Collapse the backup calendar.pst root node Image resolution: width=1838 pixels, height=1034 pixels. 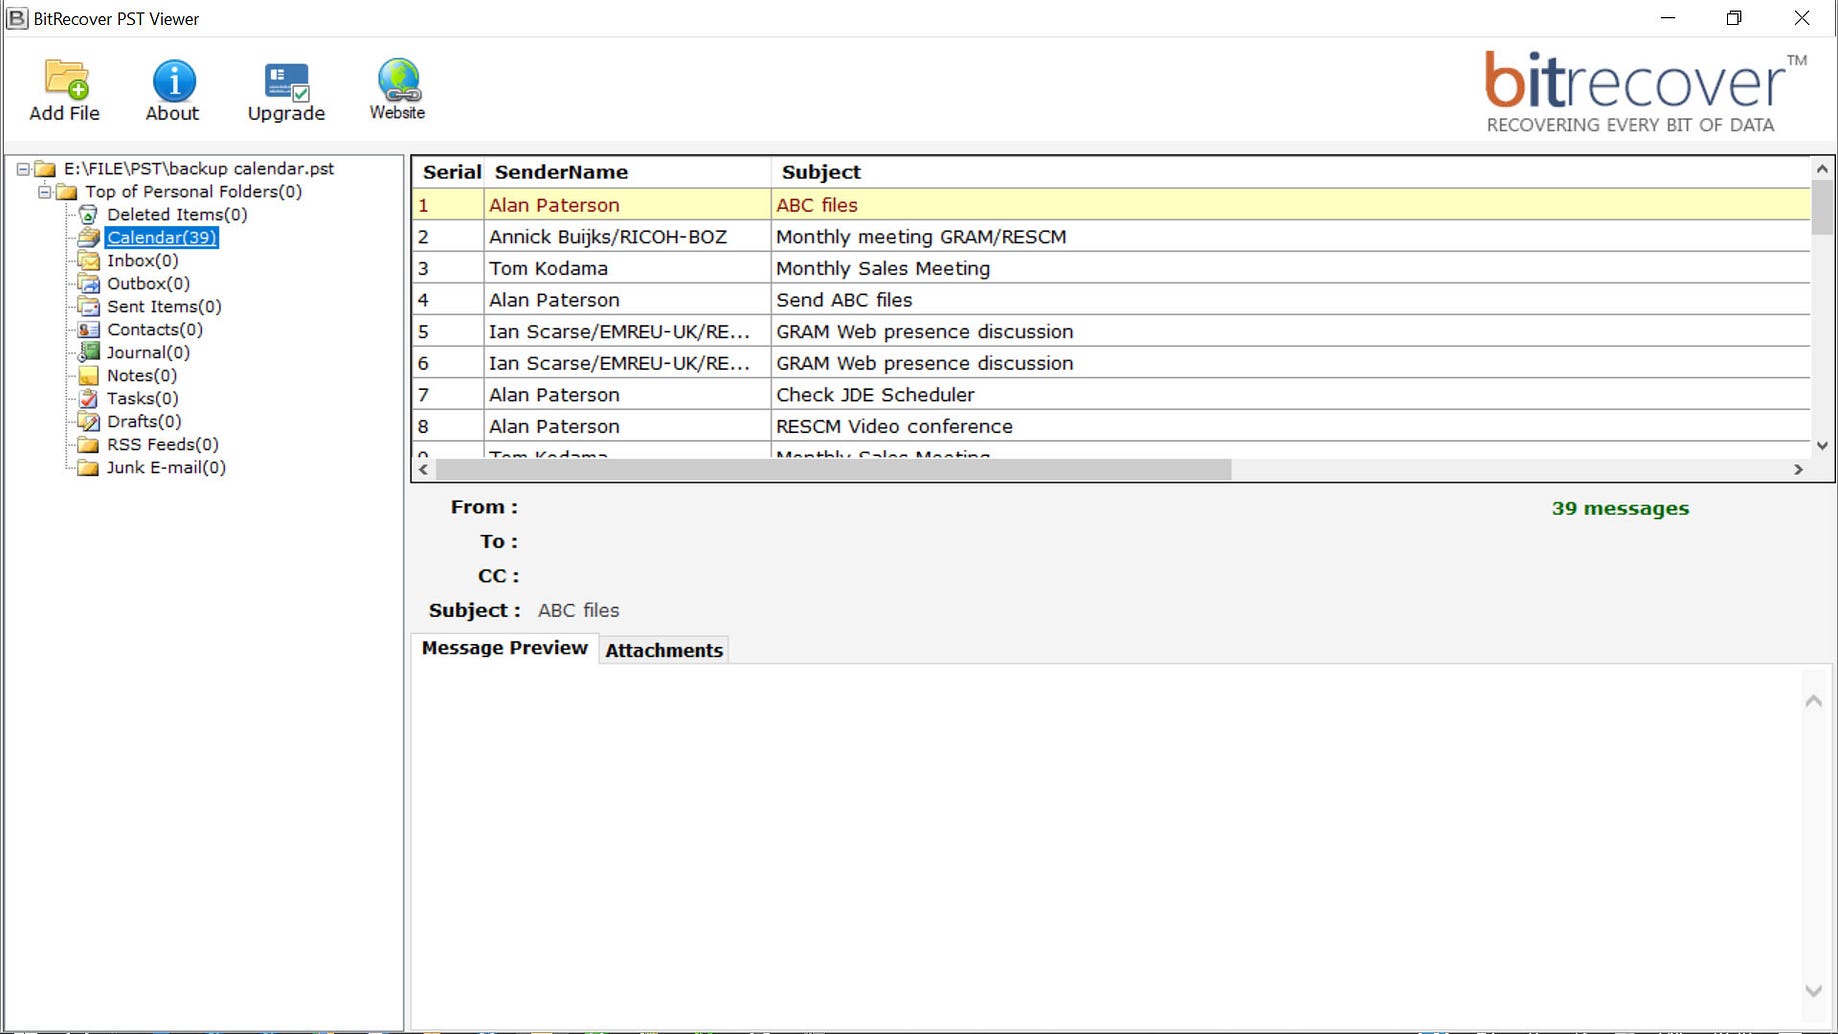[x=23, y=169]
